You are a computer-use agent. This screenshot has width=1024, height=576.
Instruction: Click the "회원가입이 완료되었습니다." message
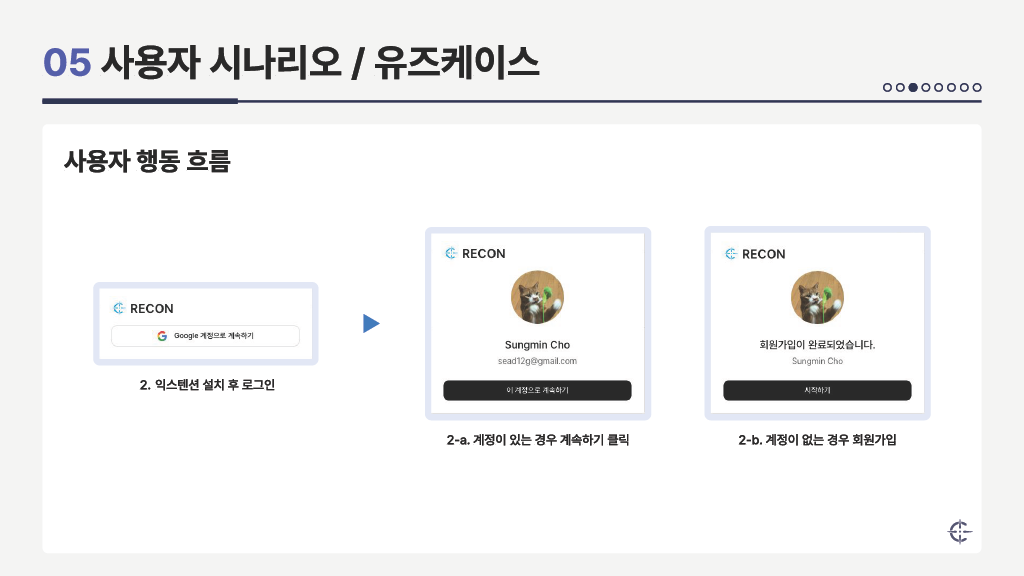click(x=817, y=345)
